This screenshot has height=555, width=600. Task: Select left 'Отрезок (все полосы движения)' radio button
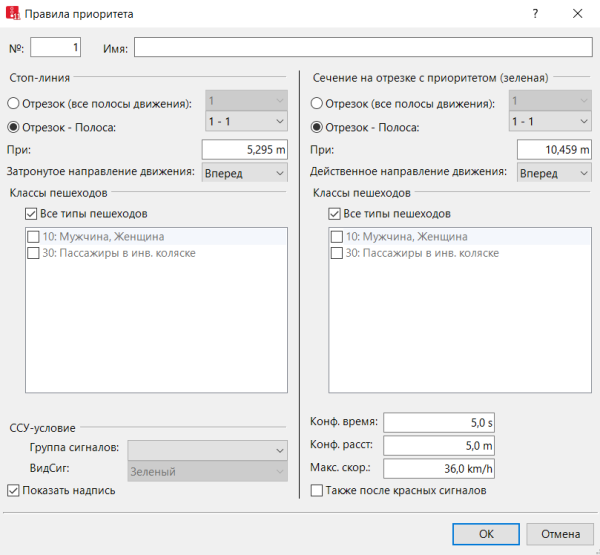[x=14, y=103]
